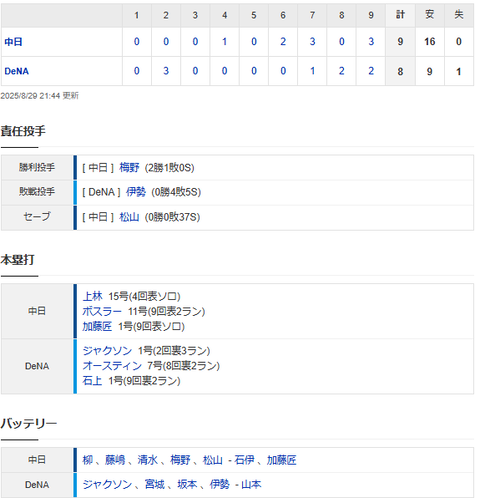Open オースティン link in home run list
Screen dimensions: 480x498
[x=112, y=365]
